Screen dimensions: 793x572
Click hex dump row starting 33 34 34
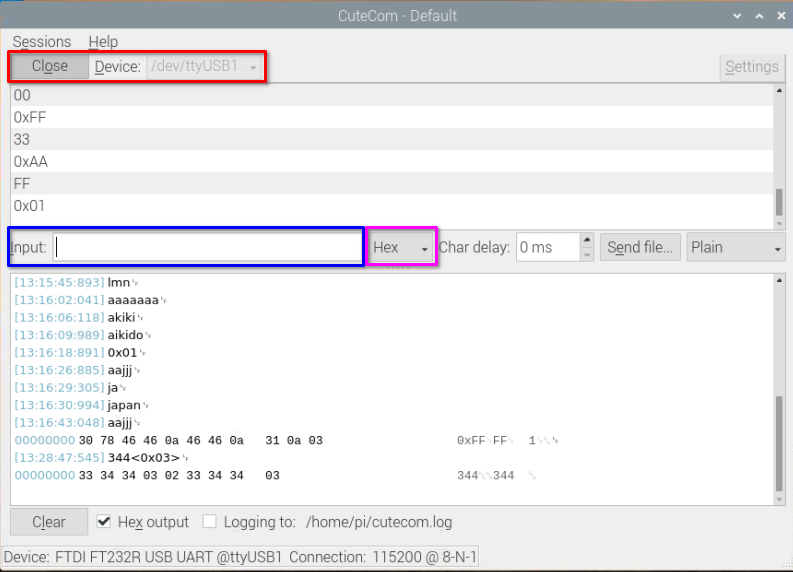click(179, 475)
